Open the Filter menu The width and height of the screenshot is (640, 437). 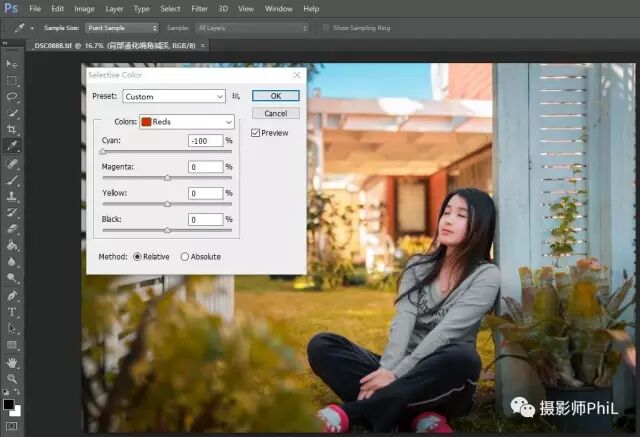tap(200, 9)
